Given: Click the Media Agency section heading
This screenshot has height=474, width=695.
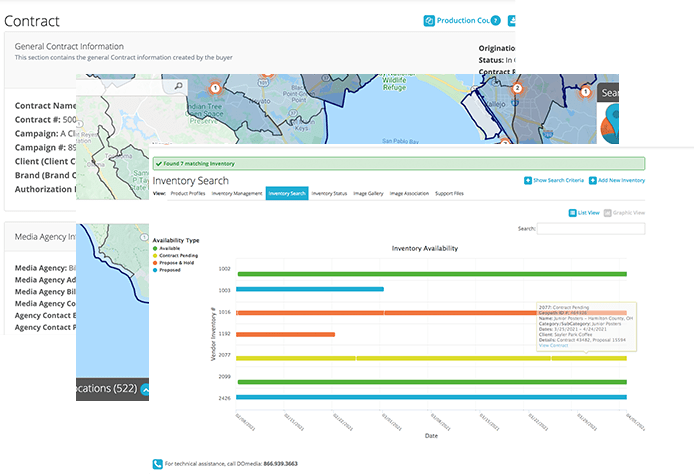Looking at the screenshot, I should coord(45,237).
